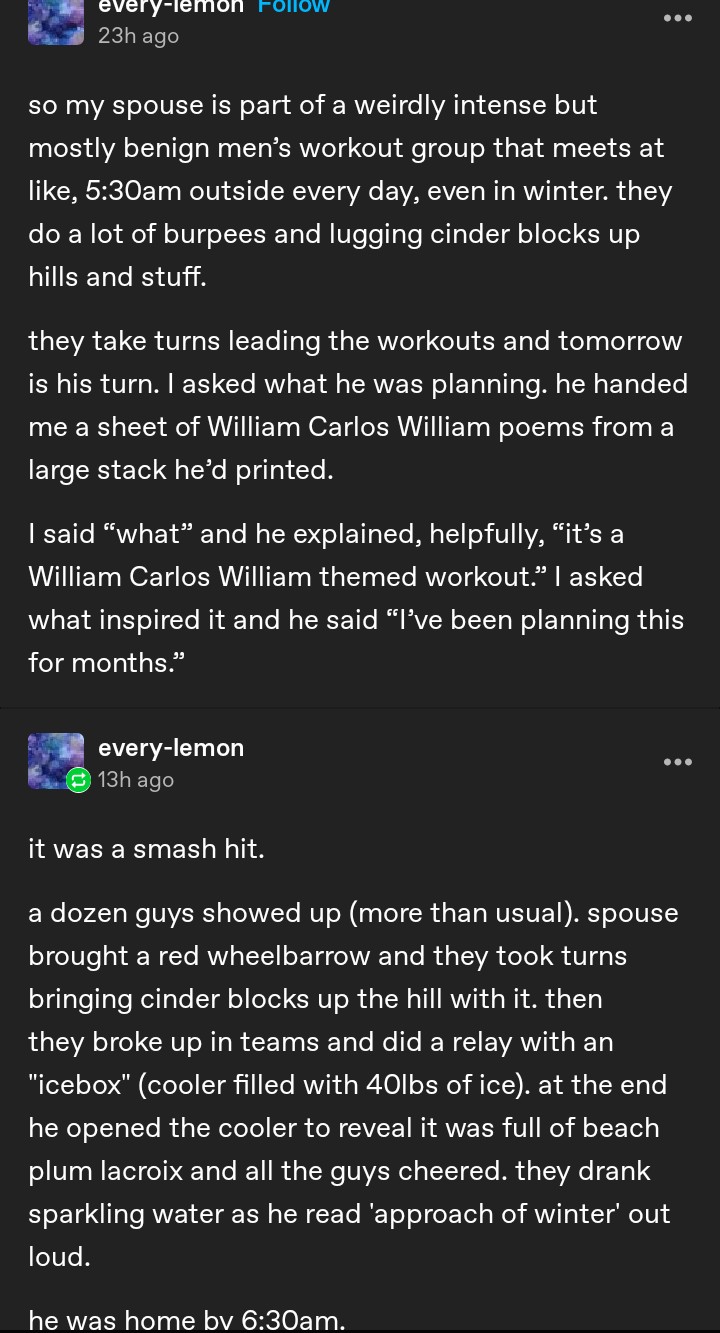The width and height of the screenshot is (720, 1333).
Task: Click the reblogged post's header area
Action: coord(360,761)
